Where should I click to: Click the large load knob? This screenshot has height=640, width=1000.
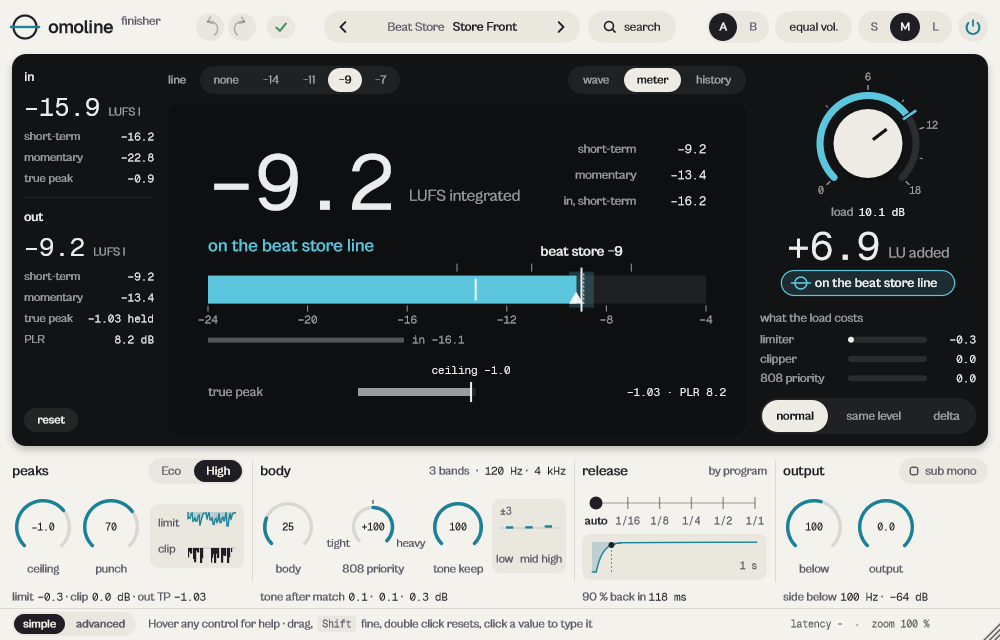coord(867,143)
